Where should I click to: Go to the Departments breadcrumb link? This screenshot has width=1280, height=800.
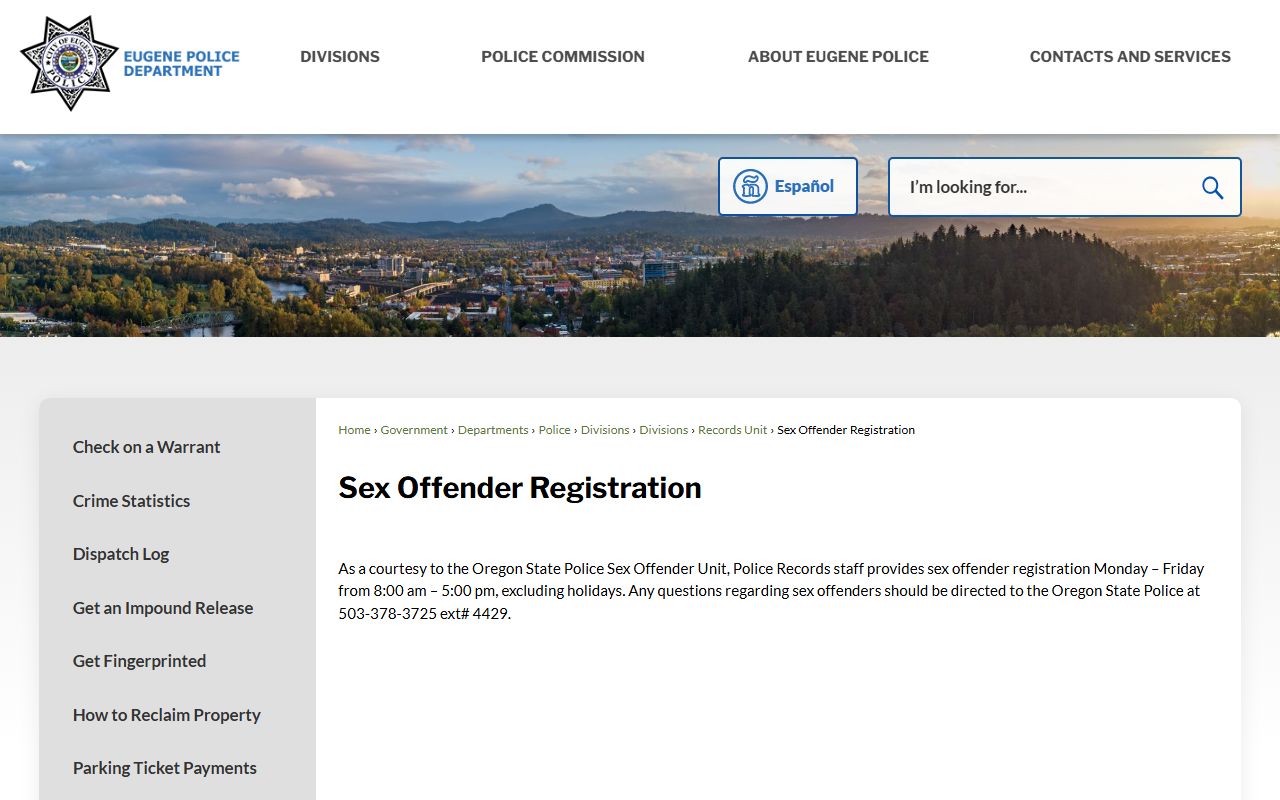[x=493, y=430]
